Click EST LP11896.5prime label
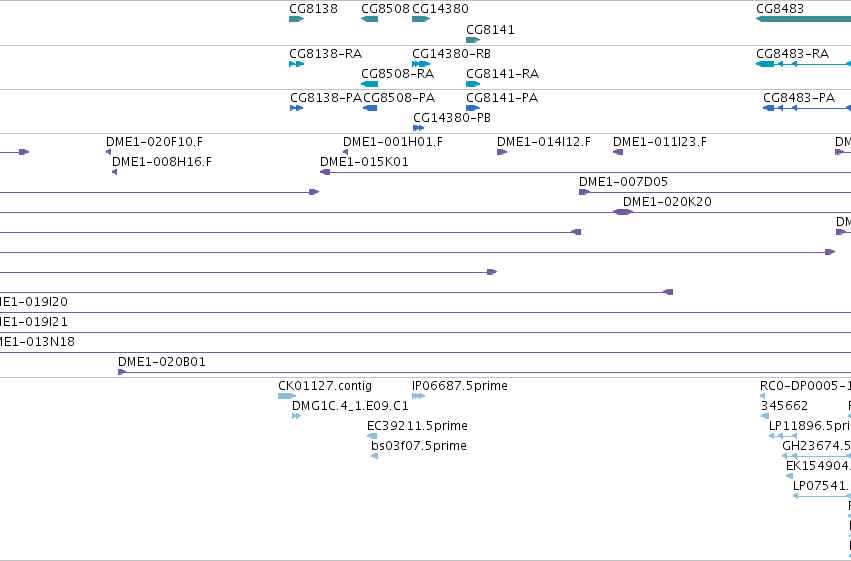This screenshot has width=851, height=561. [x=810, y=426]
